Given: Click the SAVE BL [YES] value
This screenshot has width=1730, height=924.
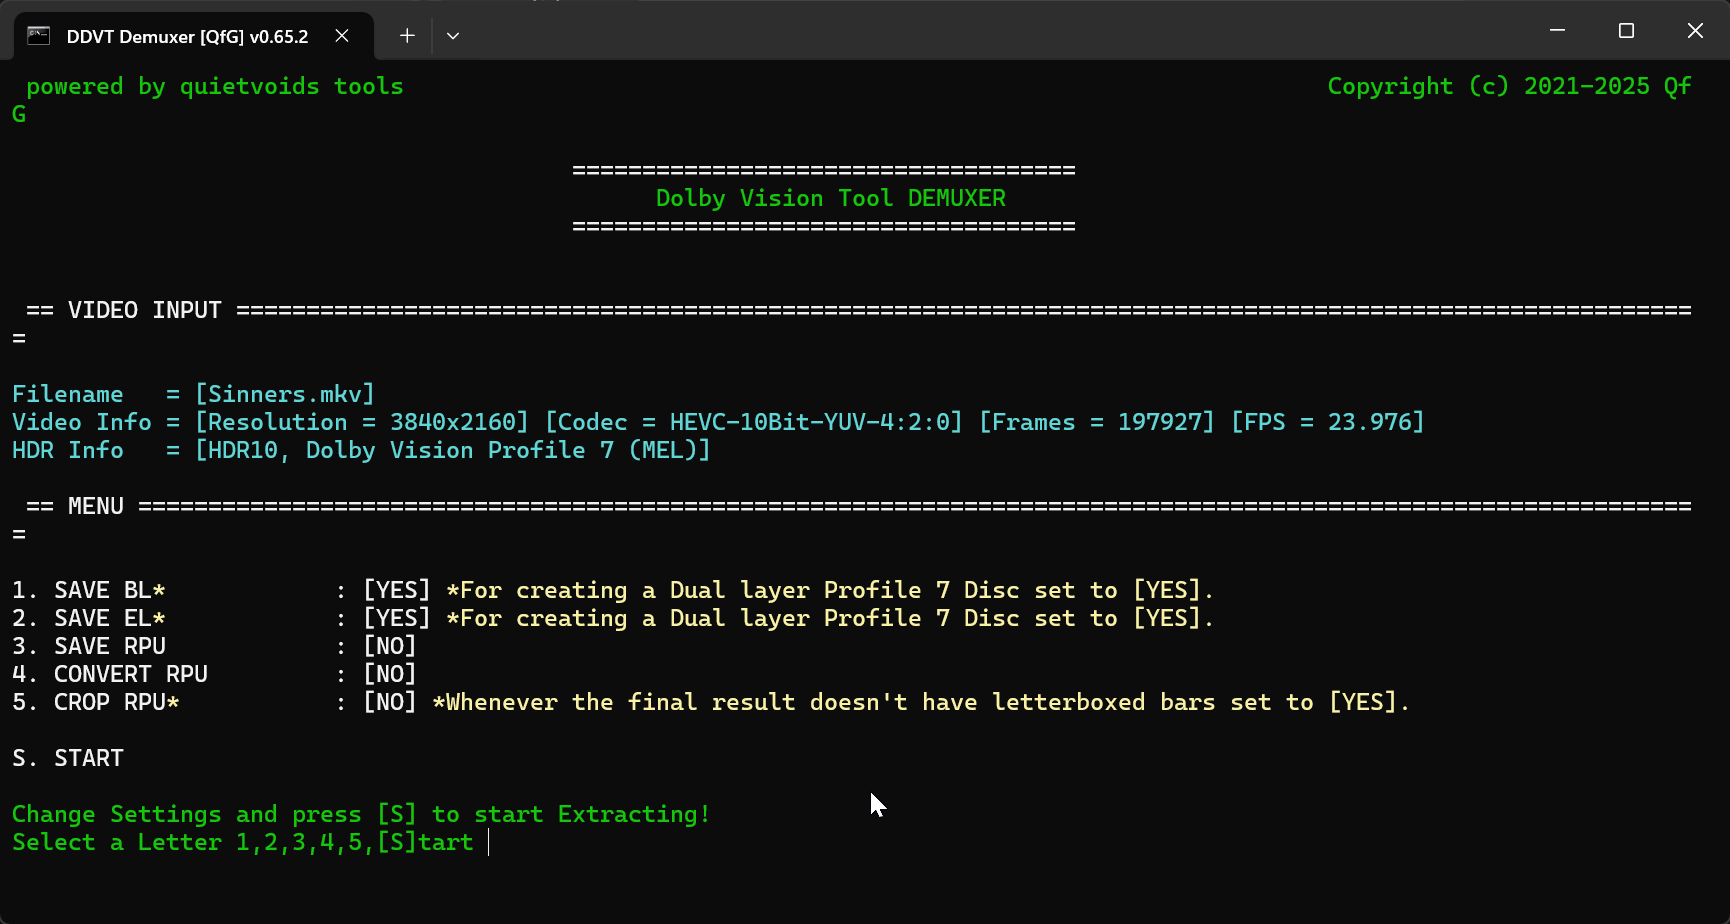Looking at the screenshot, I should [396, 590].
